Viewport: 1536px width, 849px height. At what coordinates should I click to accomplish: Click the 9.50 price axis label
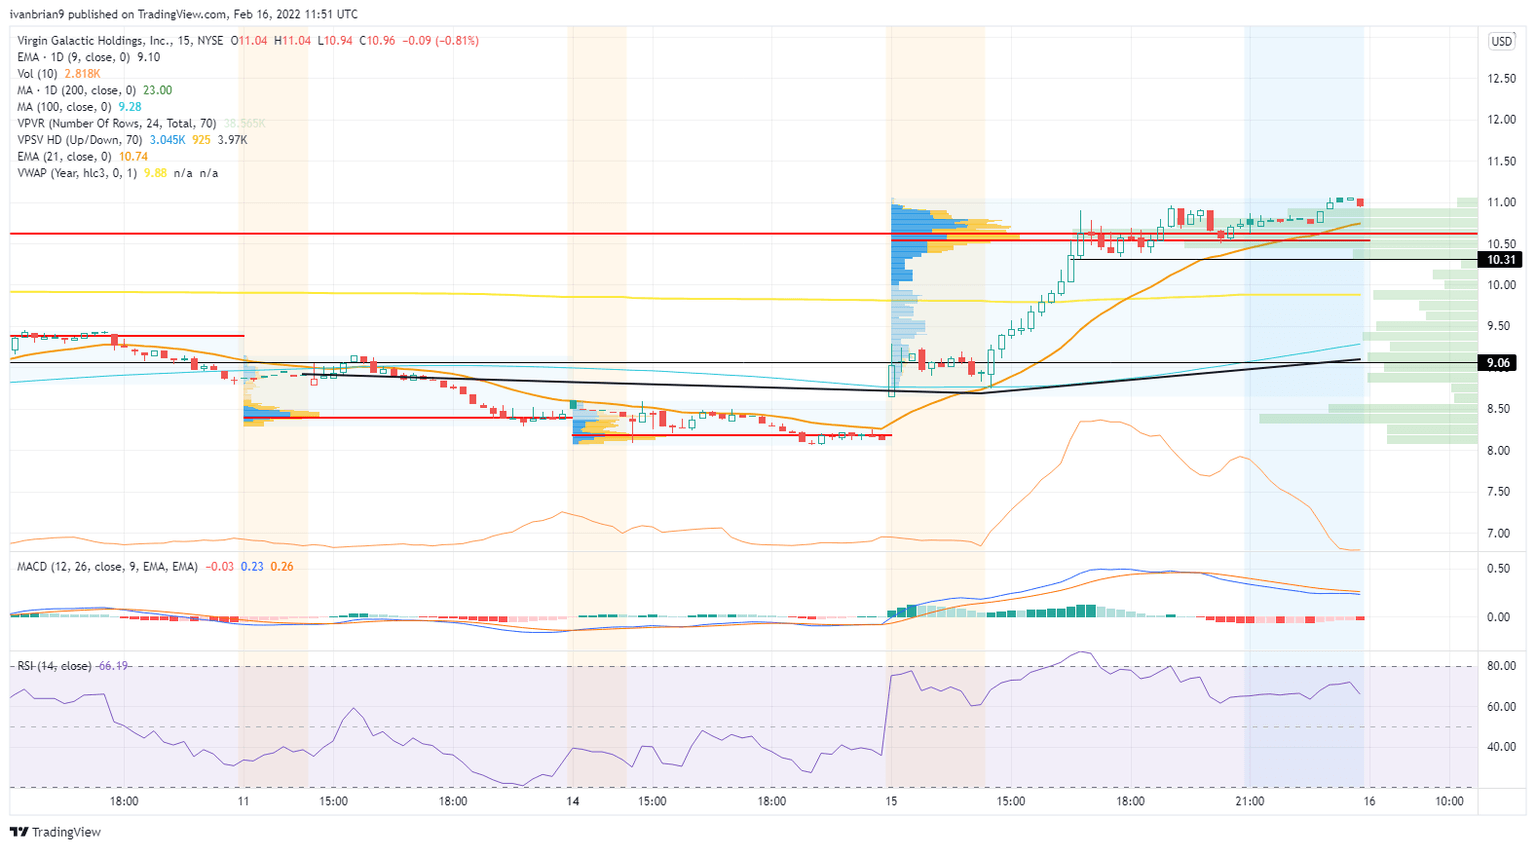coord(1497,326)
